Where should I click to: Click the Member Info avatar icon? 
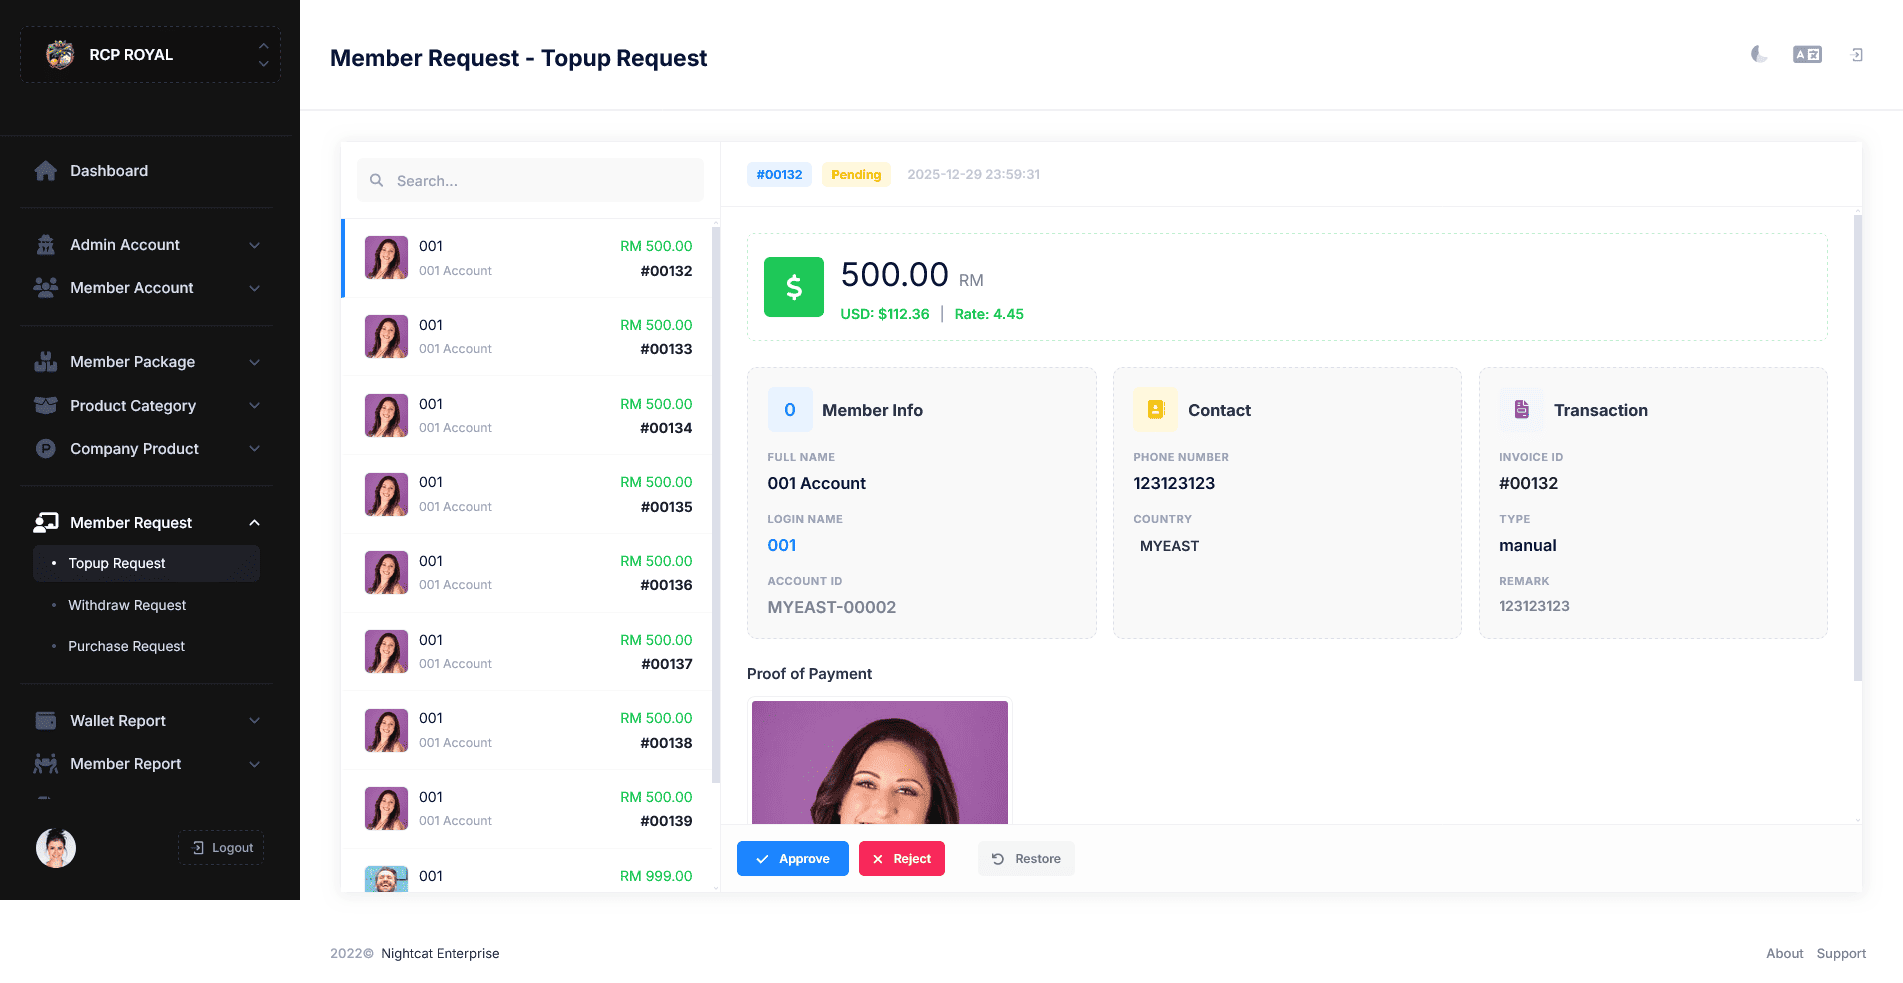tap(790, 410)
